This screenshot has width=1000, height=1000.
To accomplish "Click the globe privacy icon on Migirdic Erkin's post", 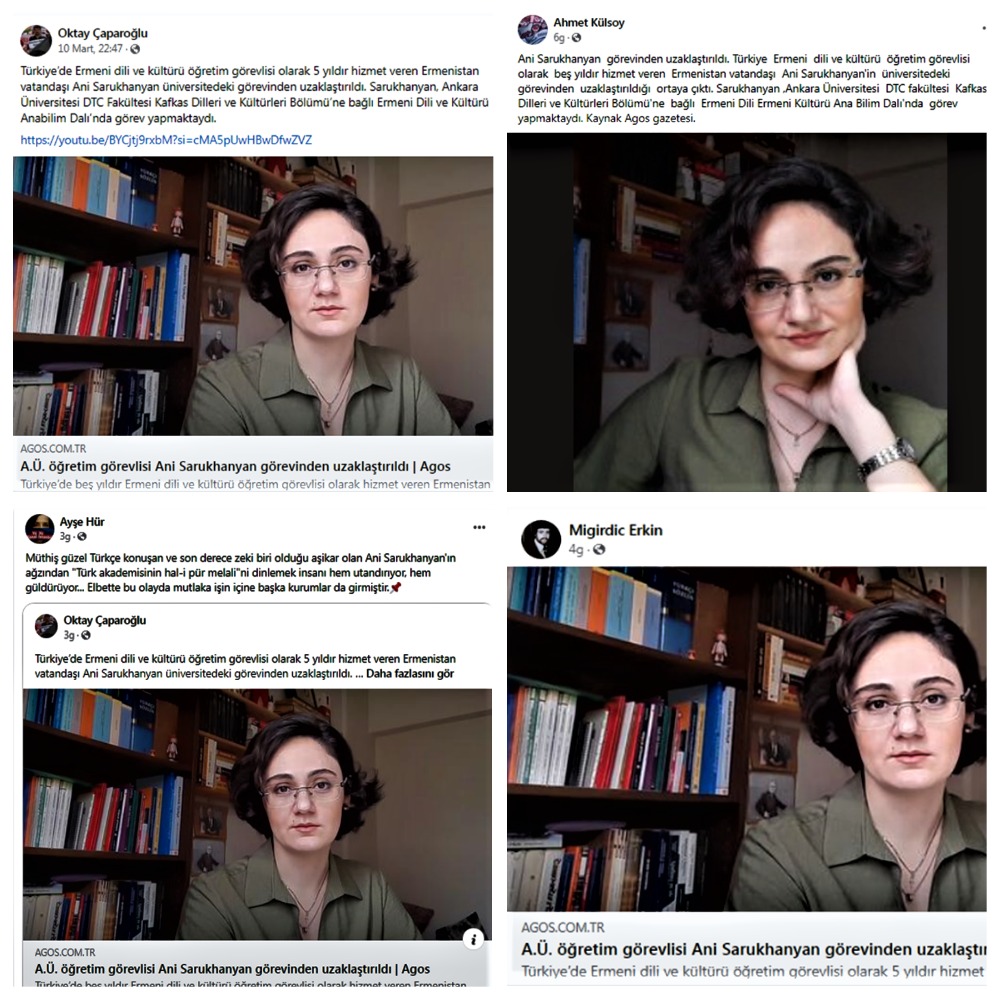I will [x=598, y=549].
